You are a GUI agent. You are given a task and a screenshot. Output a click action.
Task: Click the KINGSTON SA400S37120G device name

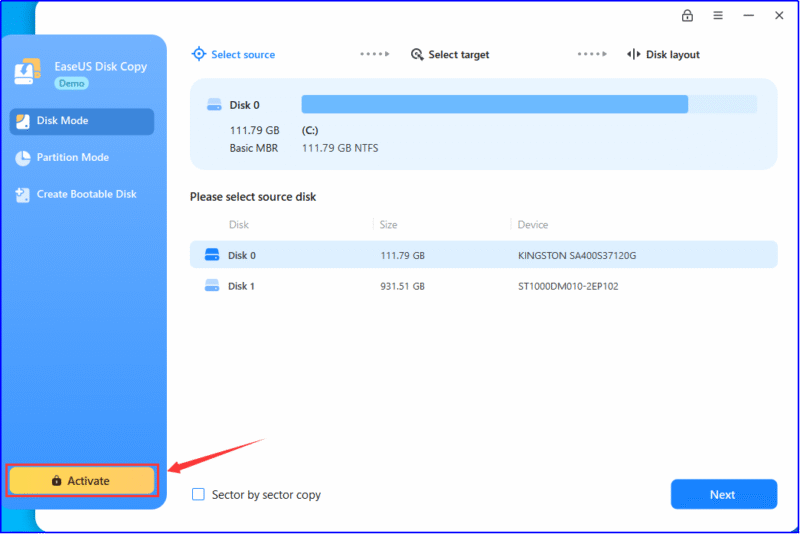tap(577, 256)
